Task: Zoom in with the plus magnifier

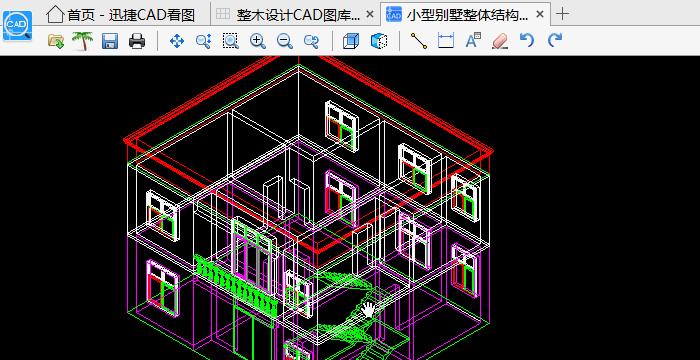Action: (258, 41)
